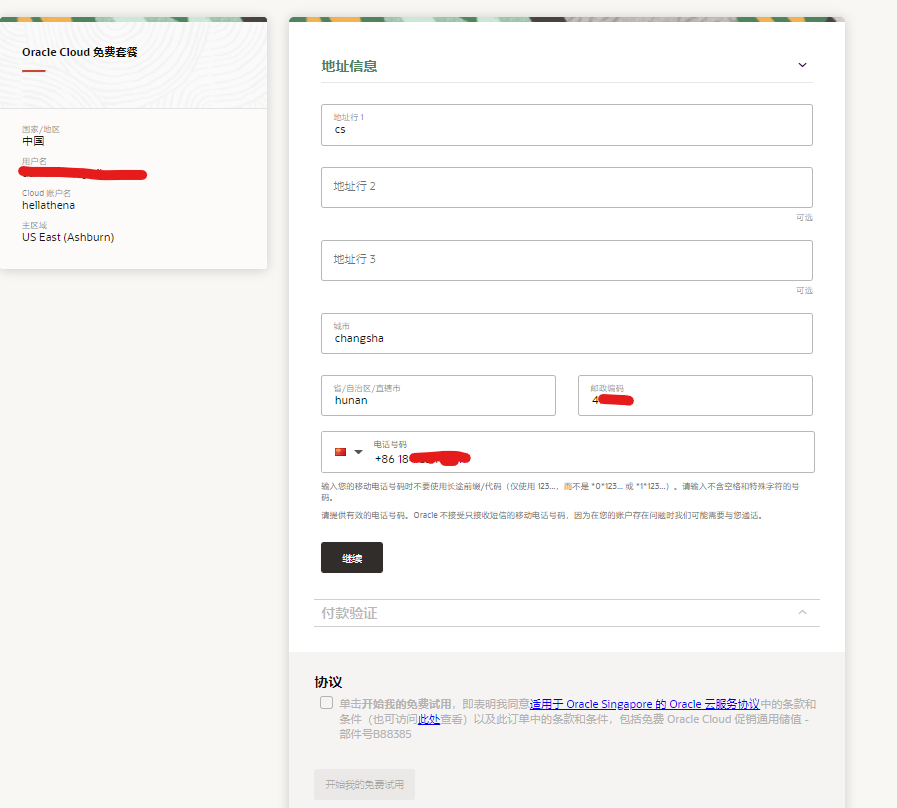This screenshot has height=808, width=897.
Task: Click the 省/自治区/直辖市 field containing hunan
Action: tap(438, 395)
